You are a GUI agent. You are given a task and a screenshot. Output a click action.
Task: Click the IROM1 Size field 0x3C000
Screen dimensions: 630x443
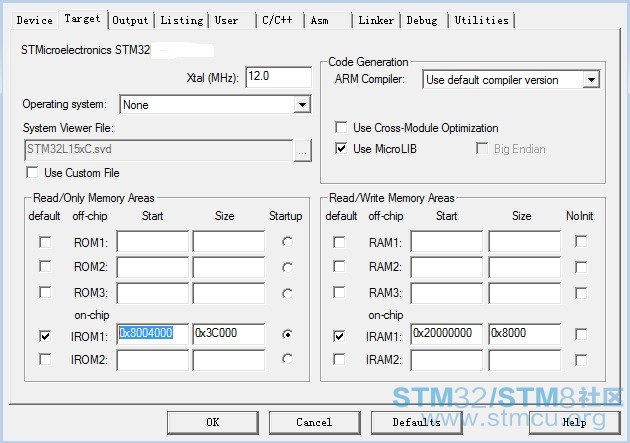[x=229, y=334]
